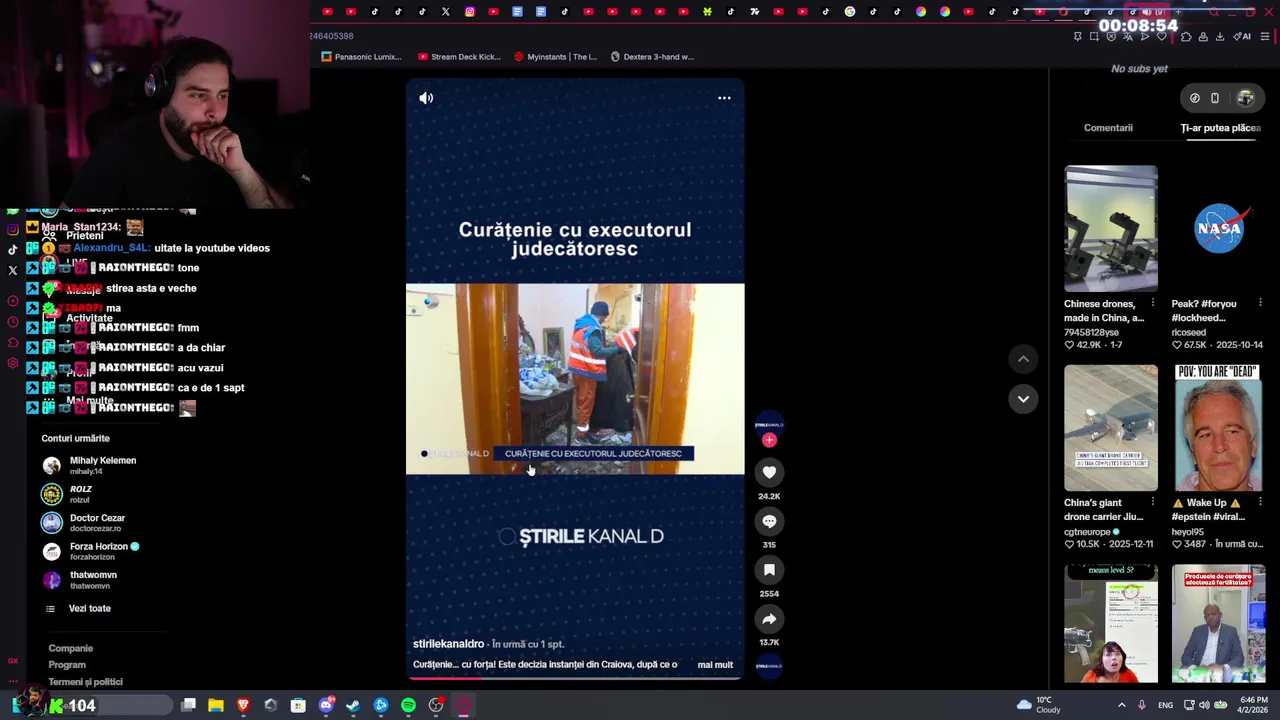Screen dimensions: 1280x720
Task: Open Brave browser from the taskbar
Action: coord(243,705)
